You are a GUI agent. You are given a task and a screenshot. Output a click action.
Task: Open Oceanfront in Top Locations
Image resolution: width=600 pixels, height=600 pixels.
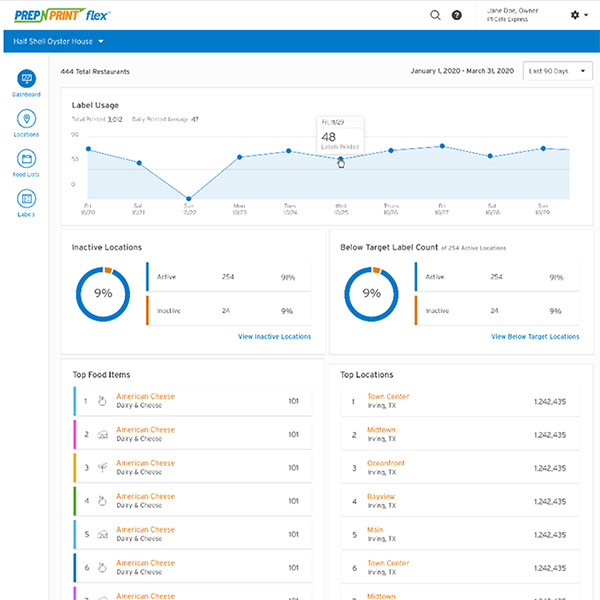tap(386, 463)
